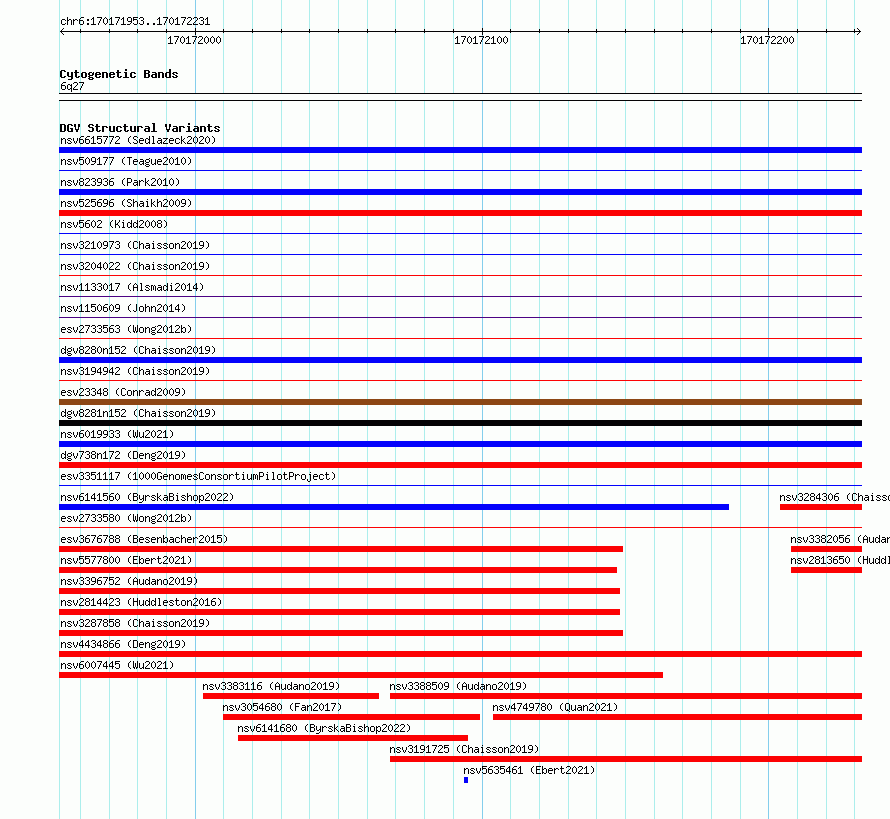This screenshot has height=819, width=890.
Task: Open the esv2733563 (Wong2012b) variant
Action: pos(126,329)
